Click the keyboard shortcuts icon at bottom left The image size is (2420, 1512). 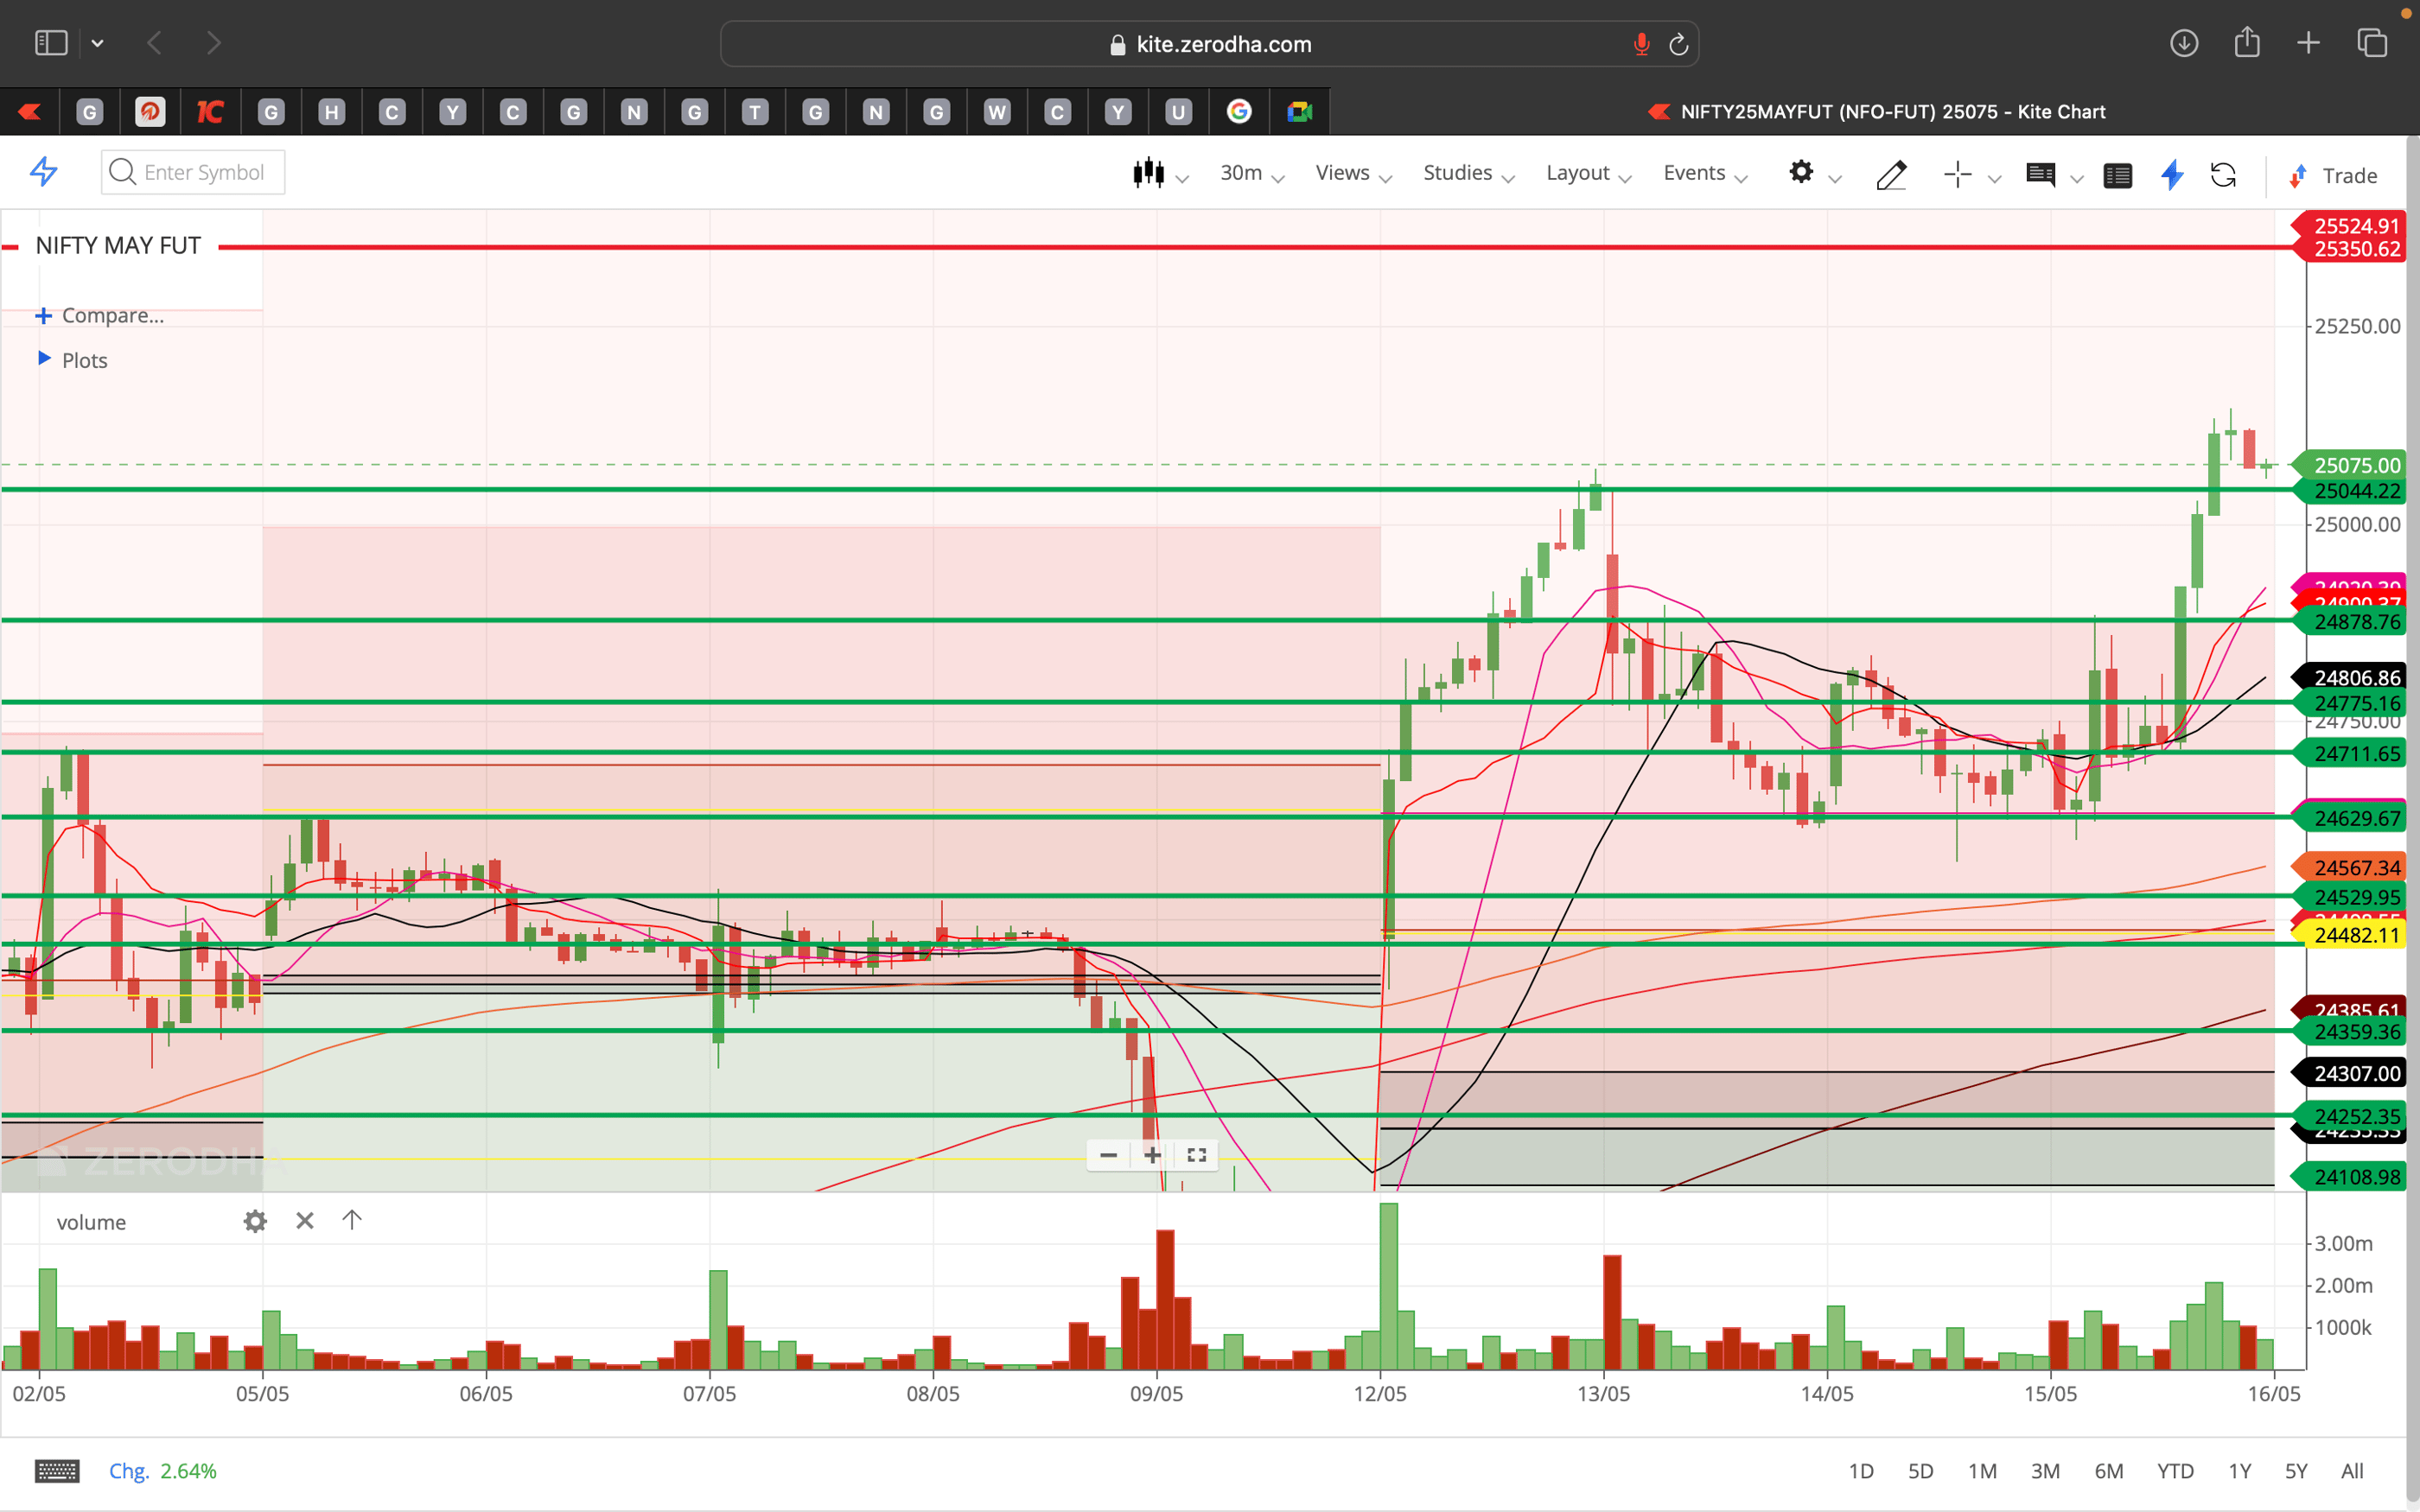(x=57, y=1470)
